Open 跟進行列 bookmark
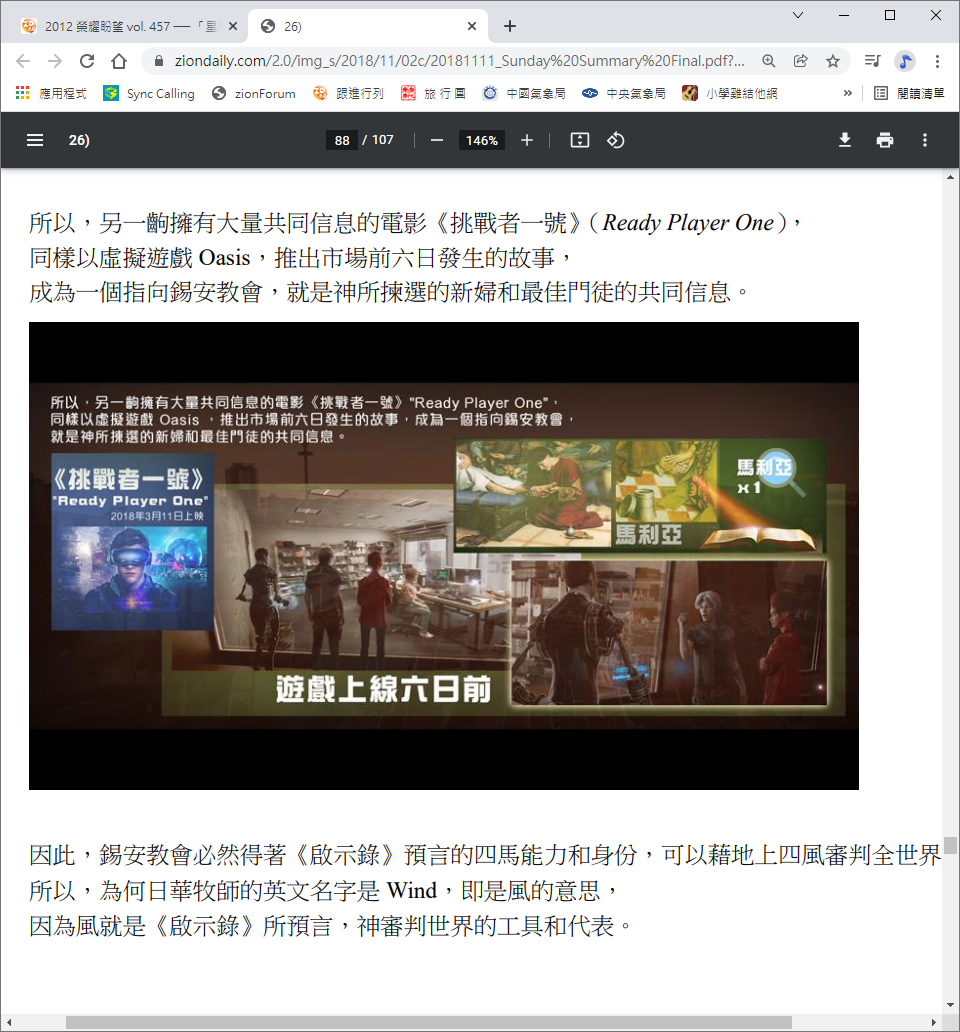Image resolution: width=960 pixels, height=1032 pixels. [348, 93]
